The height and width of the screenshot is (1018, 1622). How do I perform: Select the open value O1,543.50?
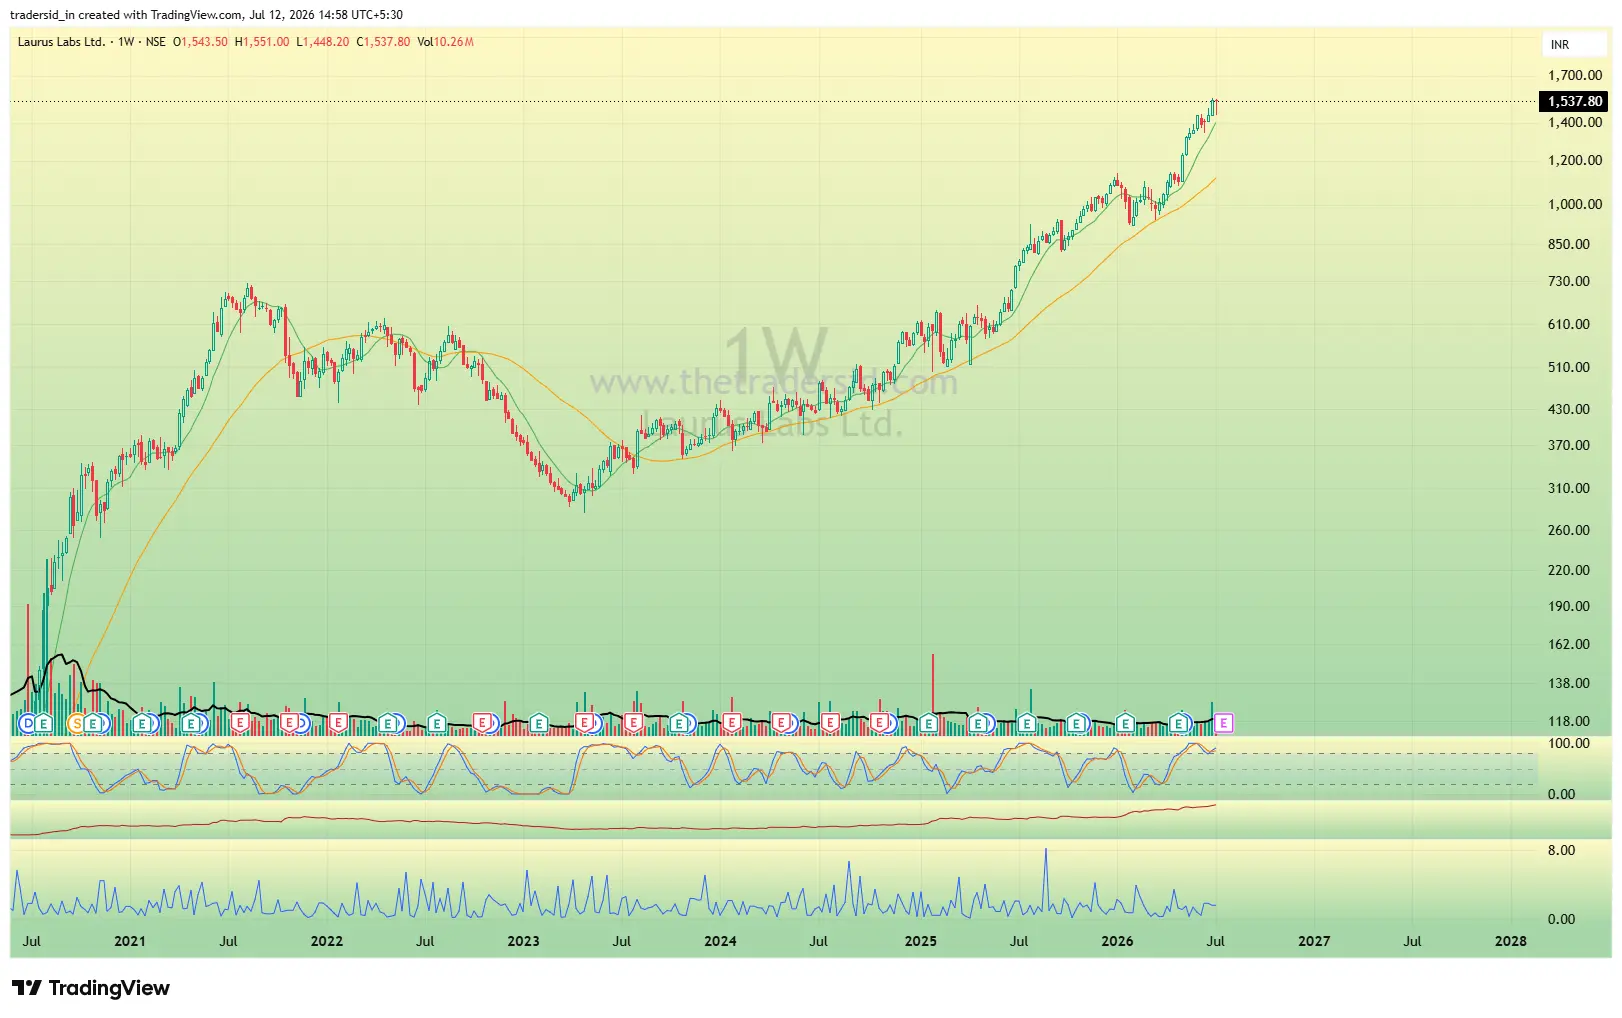(200, 42)
